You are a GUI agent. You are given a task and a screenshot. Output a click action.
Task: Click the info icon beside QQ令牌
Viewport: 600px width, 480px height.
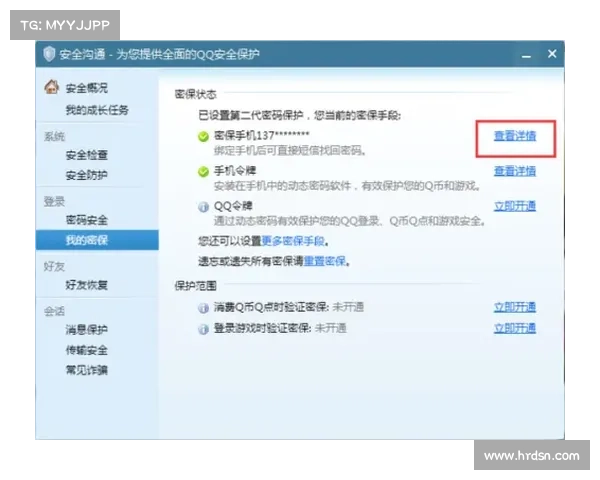click(x=203, y=207)
